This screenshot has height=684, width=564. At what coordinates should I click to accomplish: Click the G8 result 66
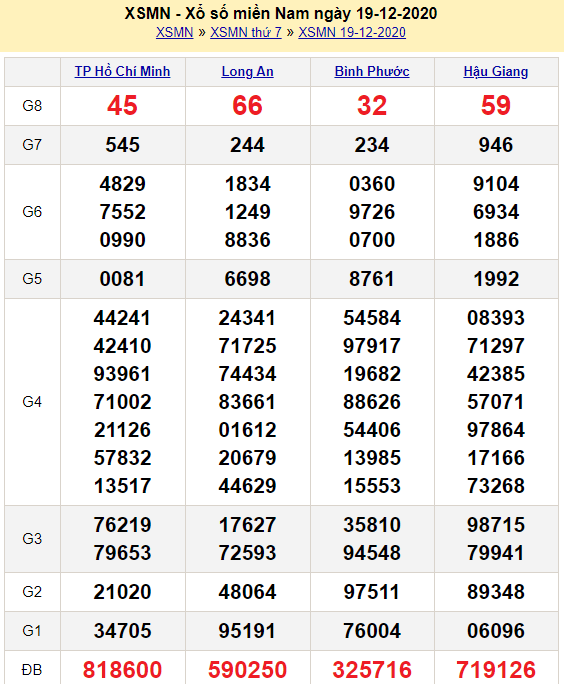coord(247,106)
